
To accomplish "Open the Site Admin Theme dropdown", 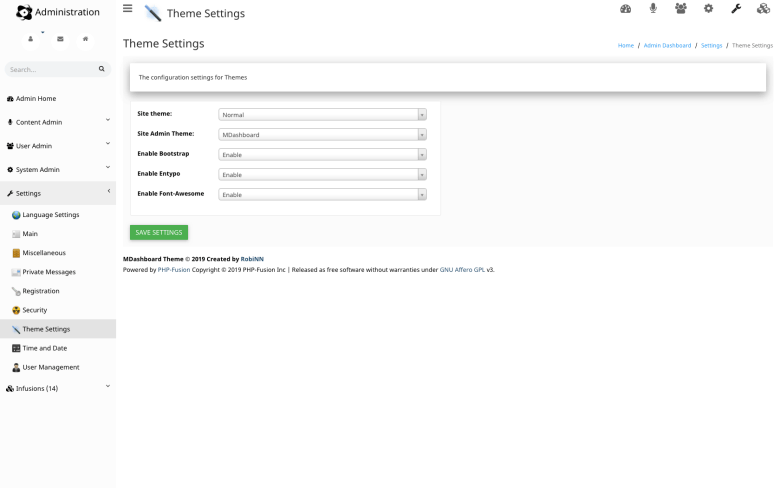I will click(322, 135).
